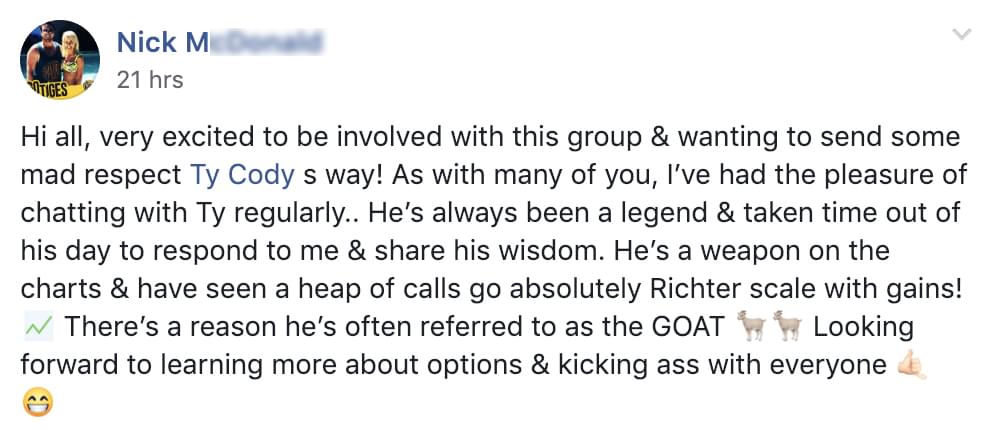The image size is (994, 430).
Task: Click the first goat emoji
Action: 752,326
